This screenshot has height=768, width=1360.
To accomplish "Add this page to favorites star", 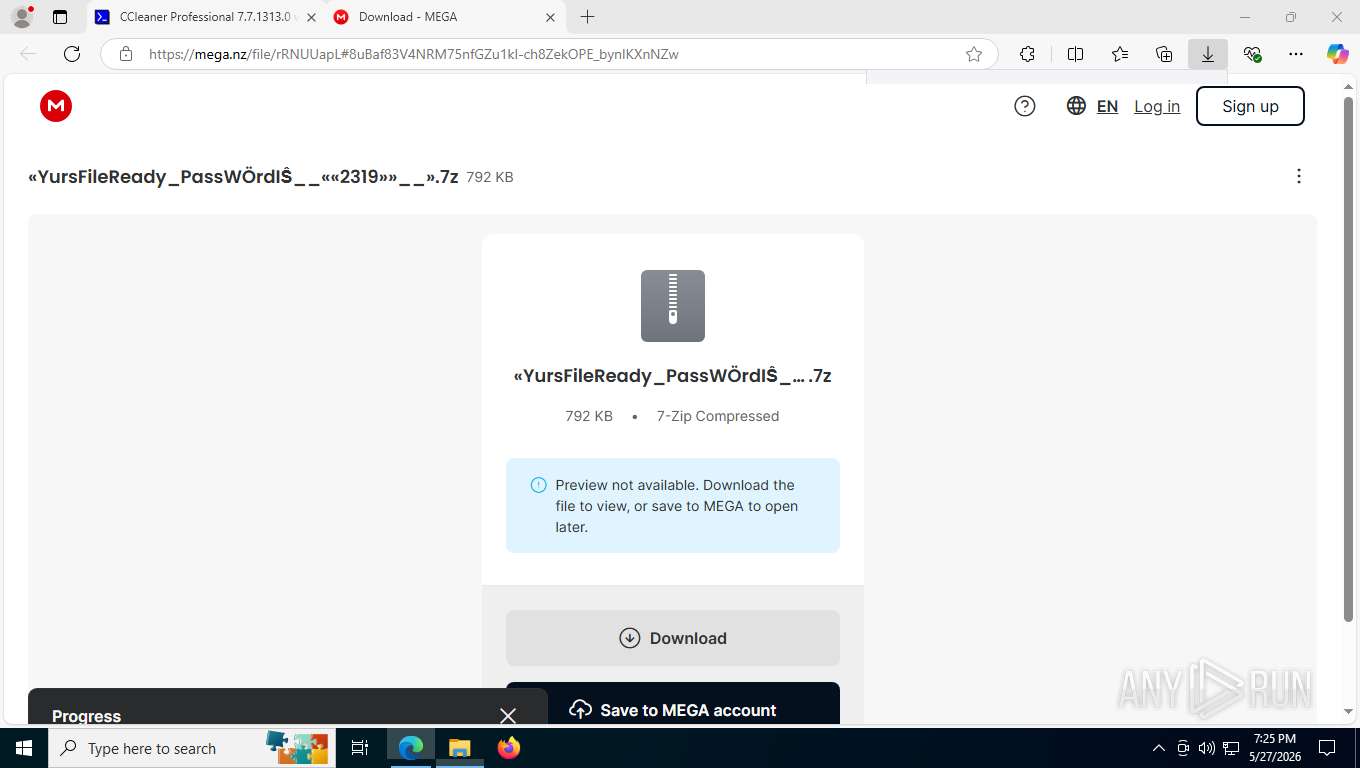I will pyautogui.click(x=974, y=54).
